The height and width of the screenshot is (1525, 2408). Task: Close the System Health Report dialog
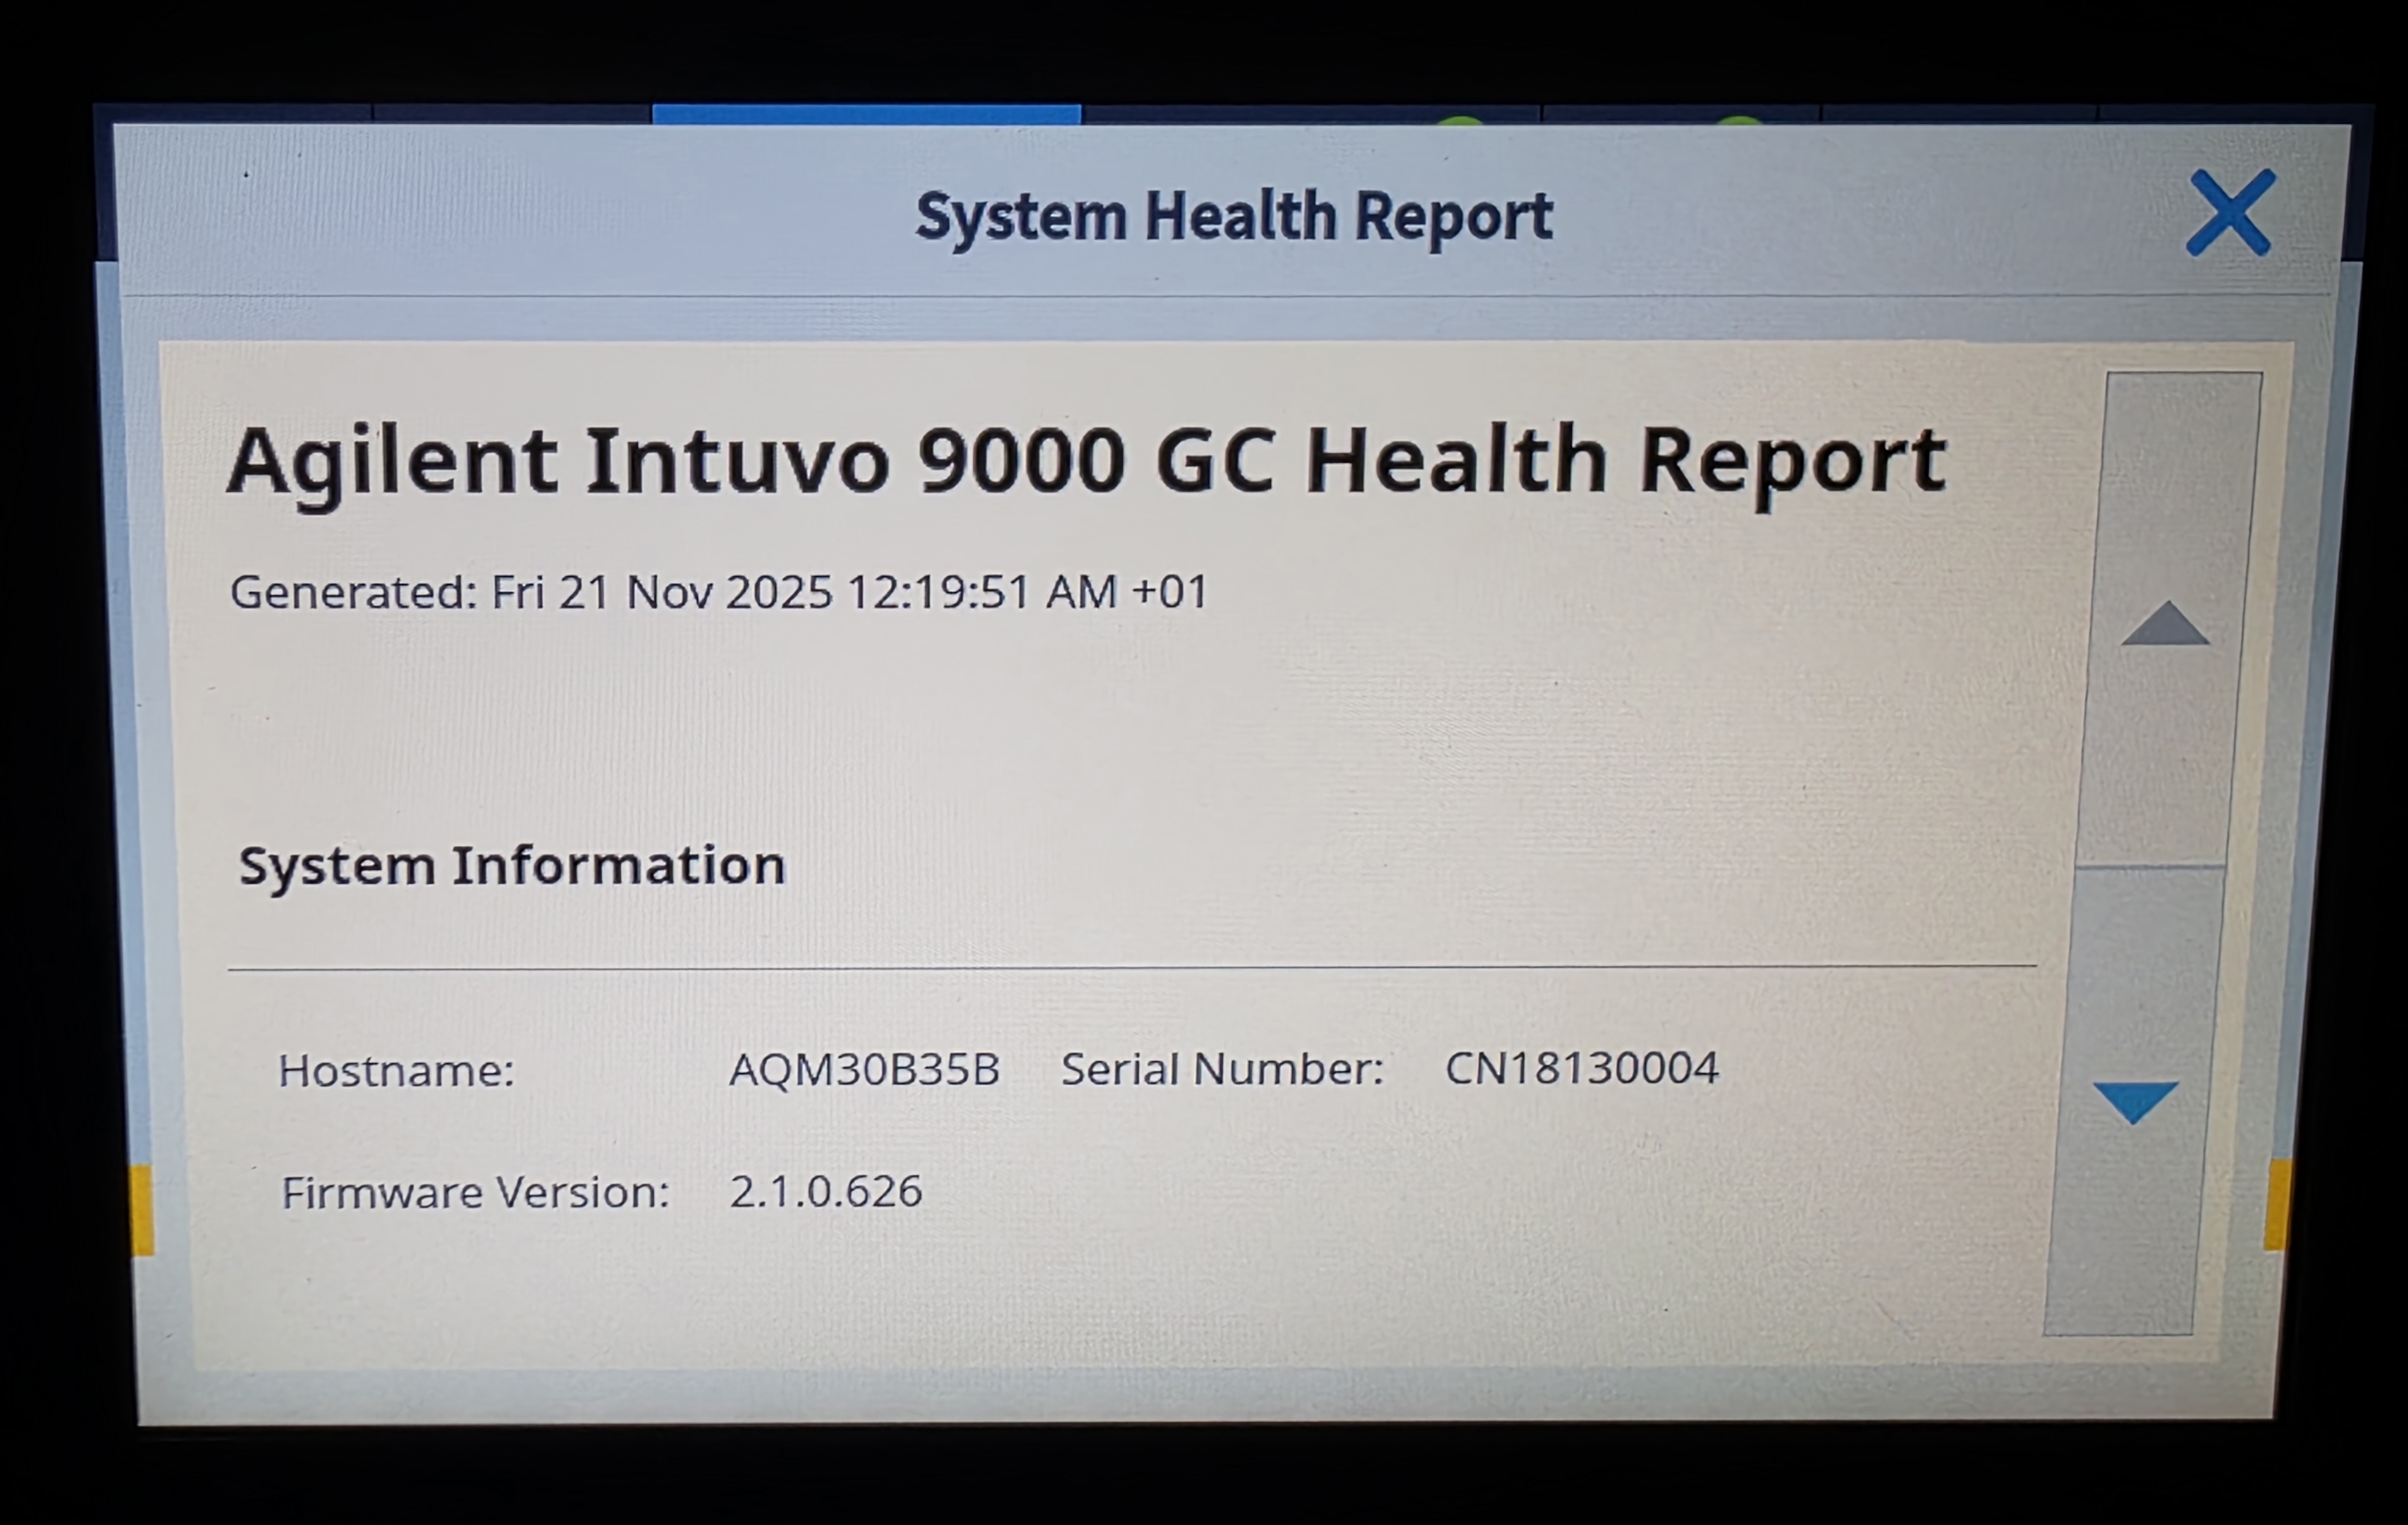click(x=2230, y=213)
